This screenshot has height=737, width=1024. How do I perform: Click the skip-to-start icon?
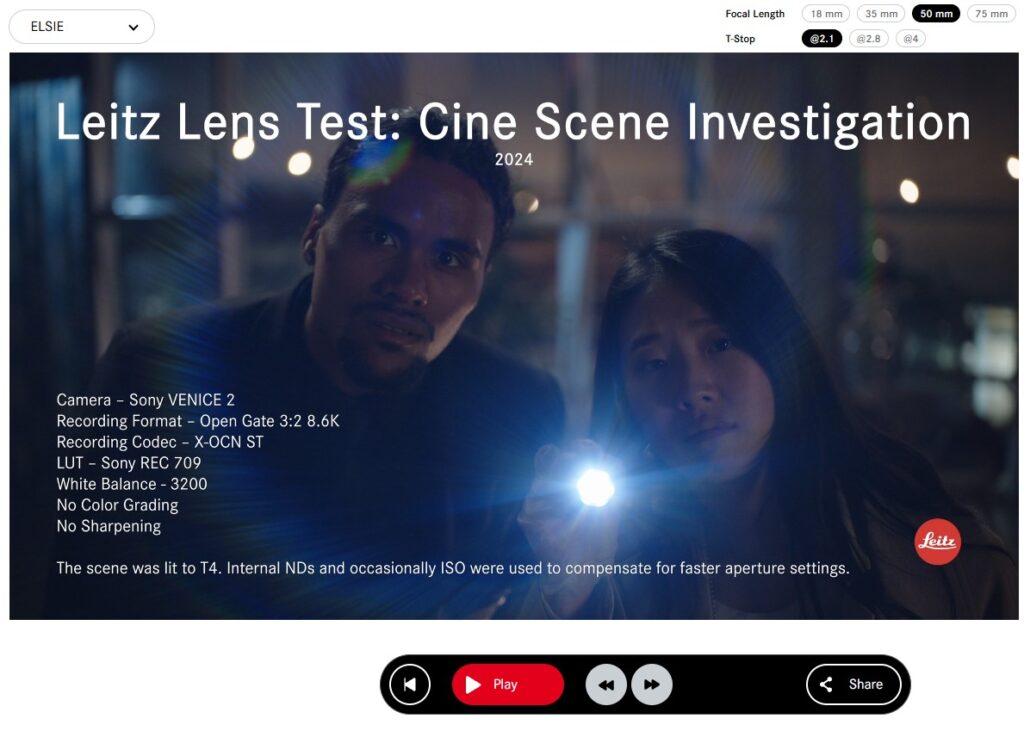409,684
